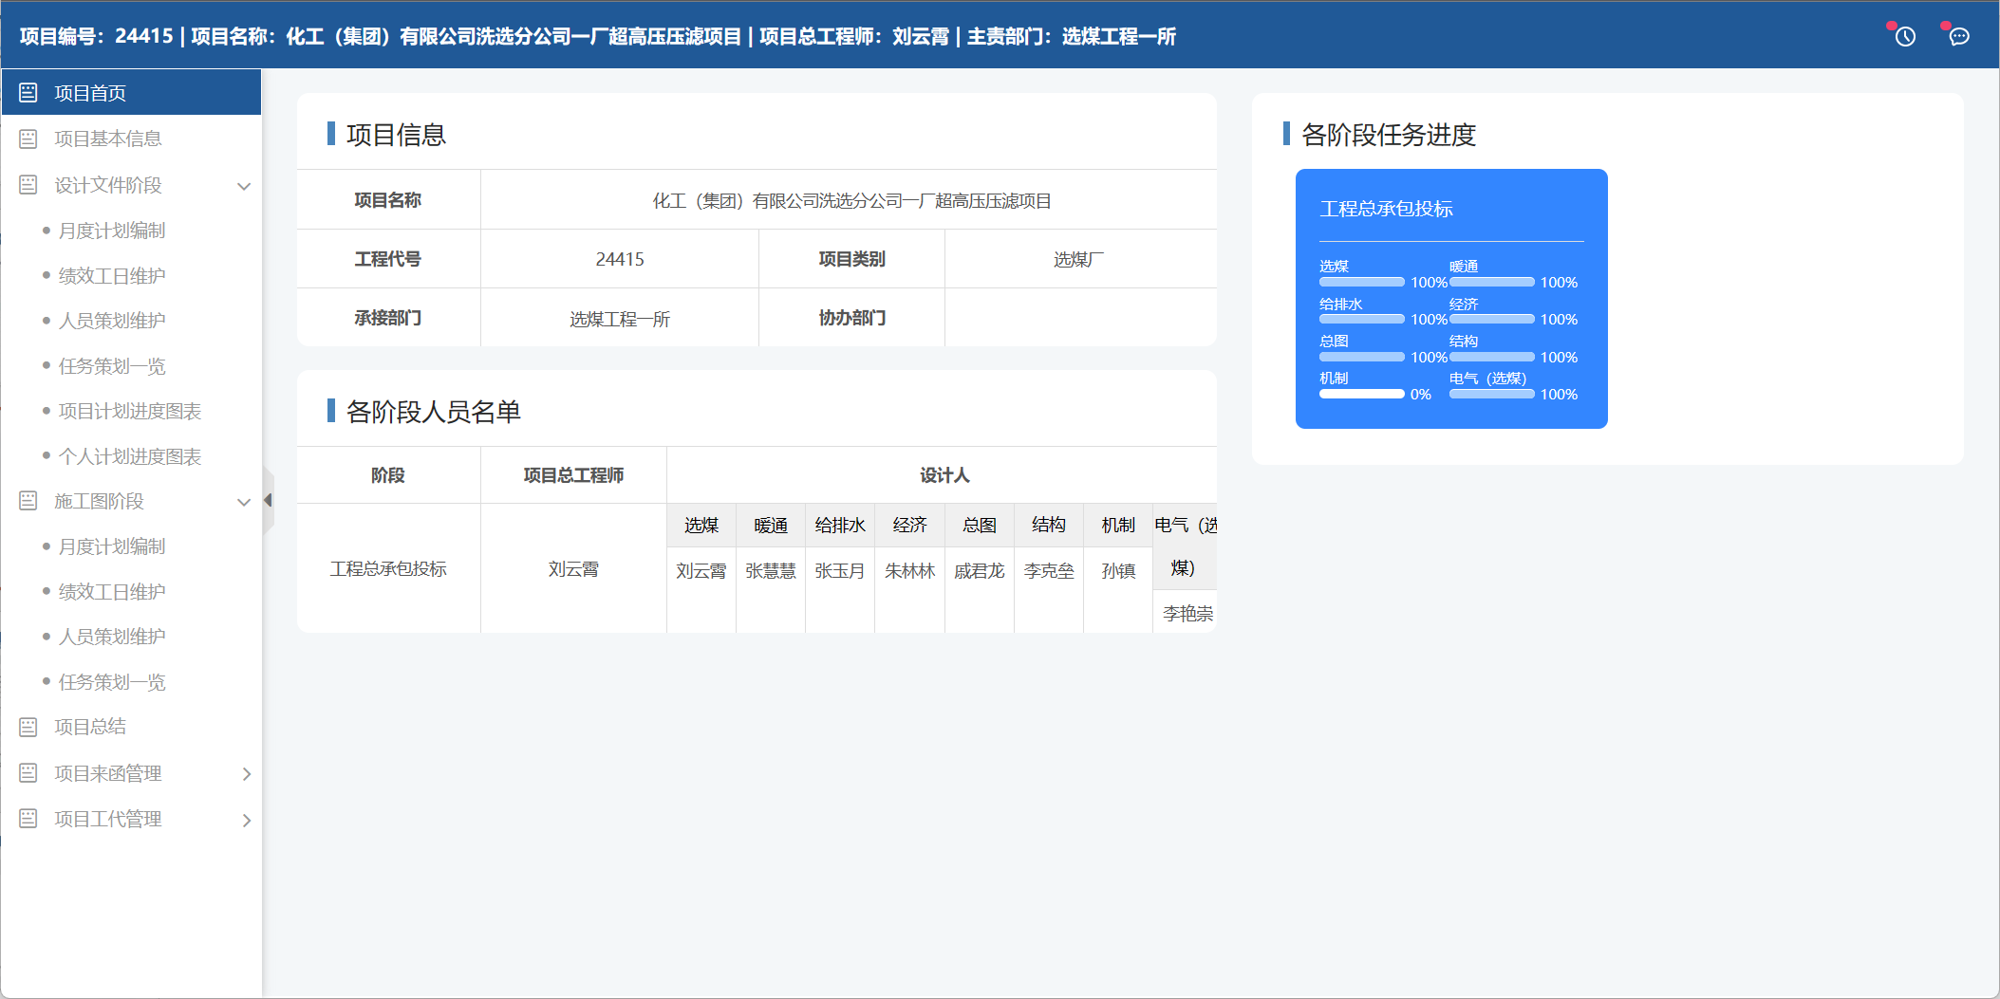
Task: Click the 经济 progress bar
Action: [1492, 319]
